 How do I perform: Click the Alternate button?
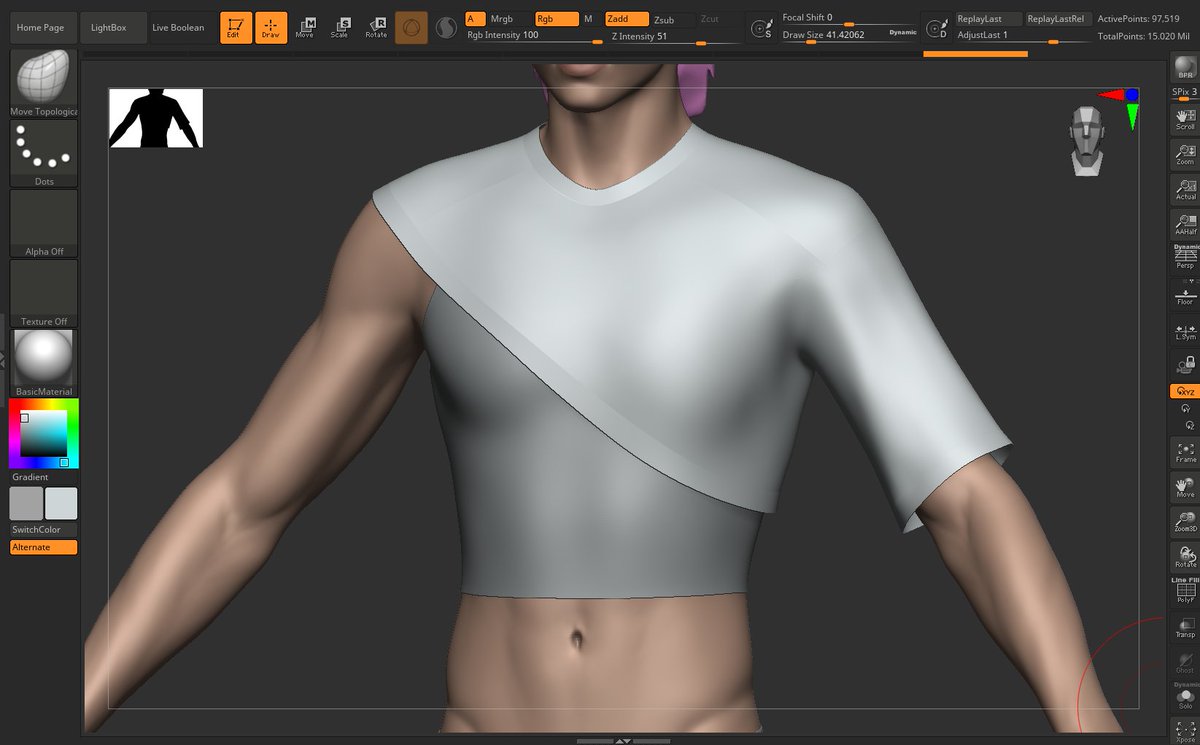44,547
